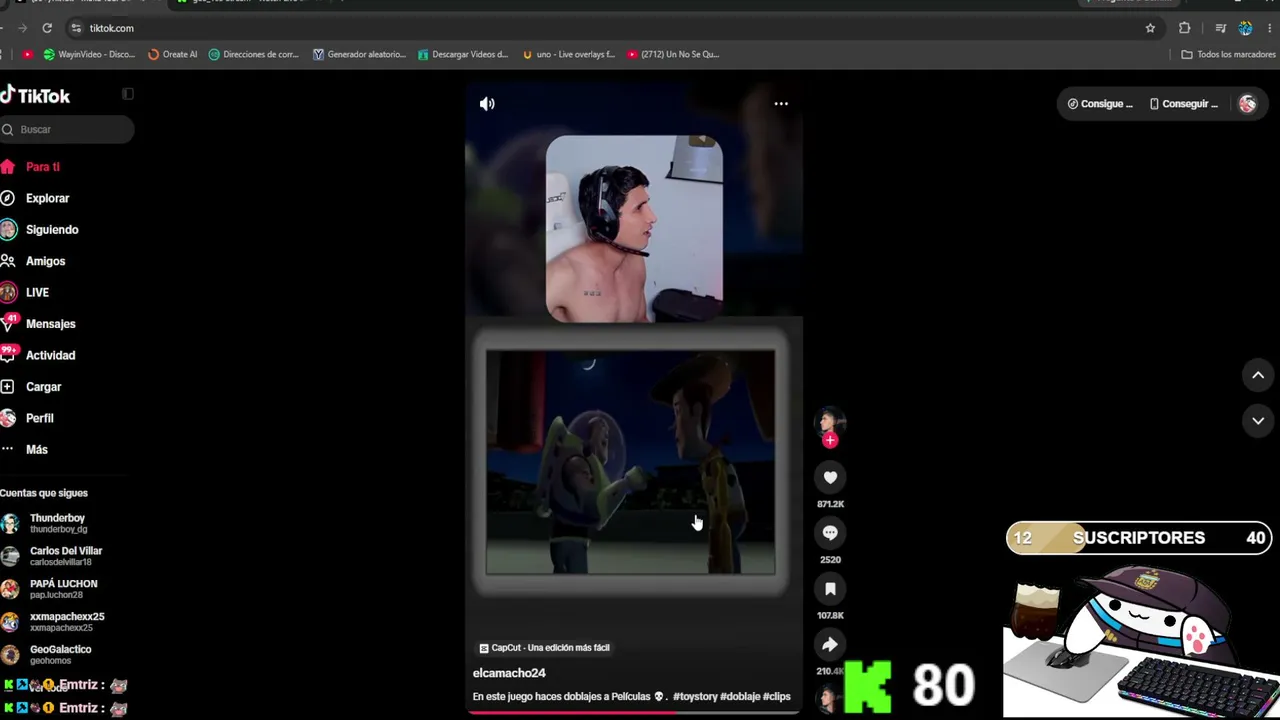
Task: Open the profile avatar at top right
Action: (1247, 104)
